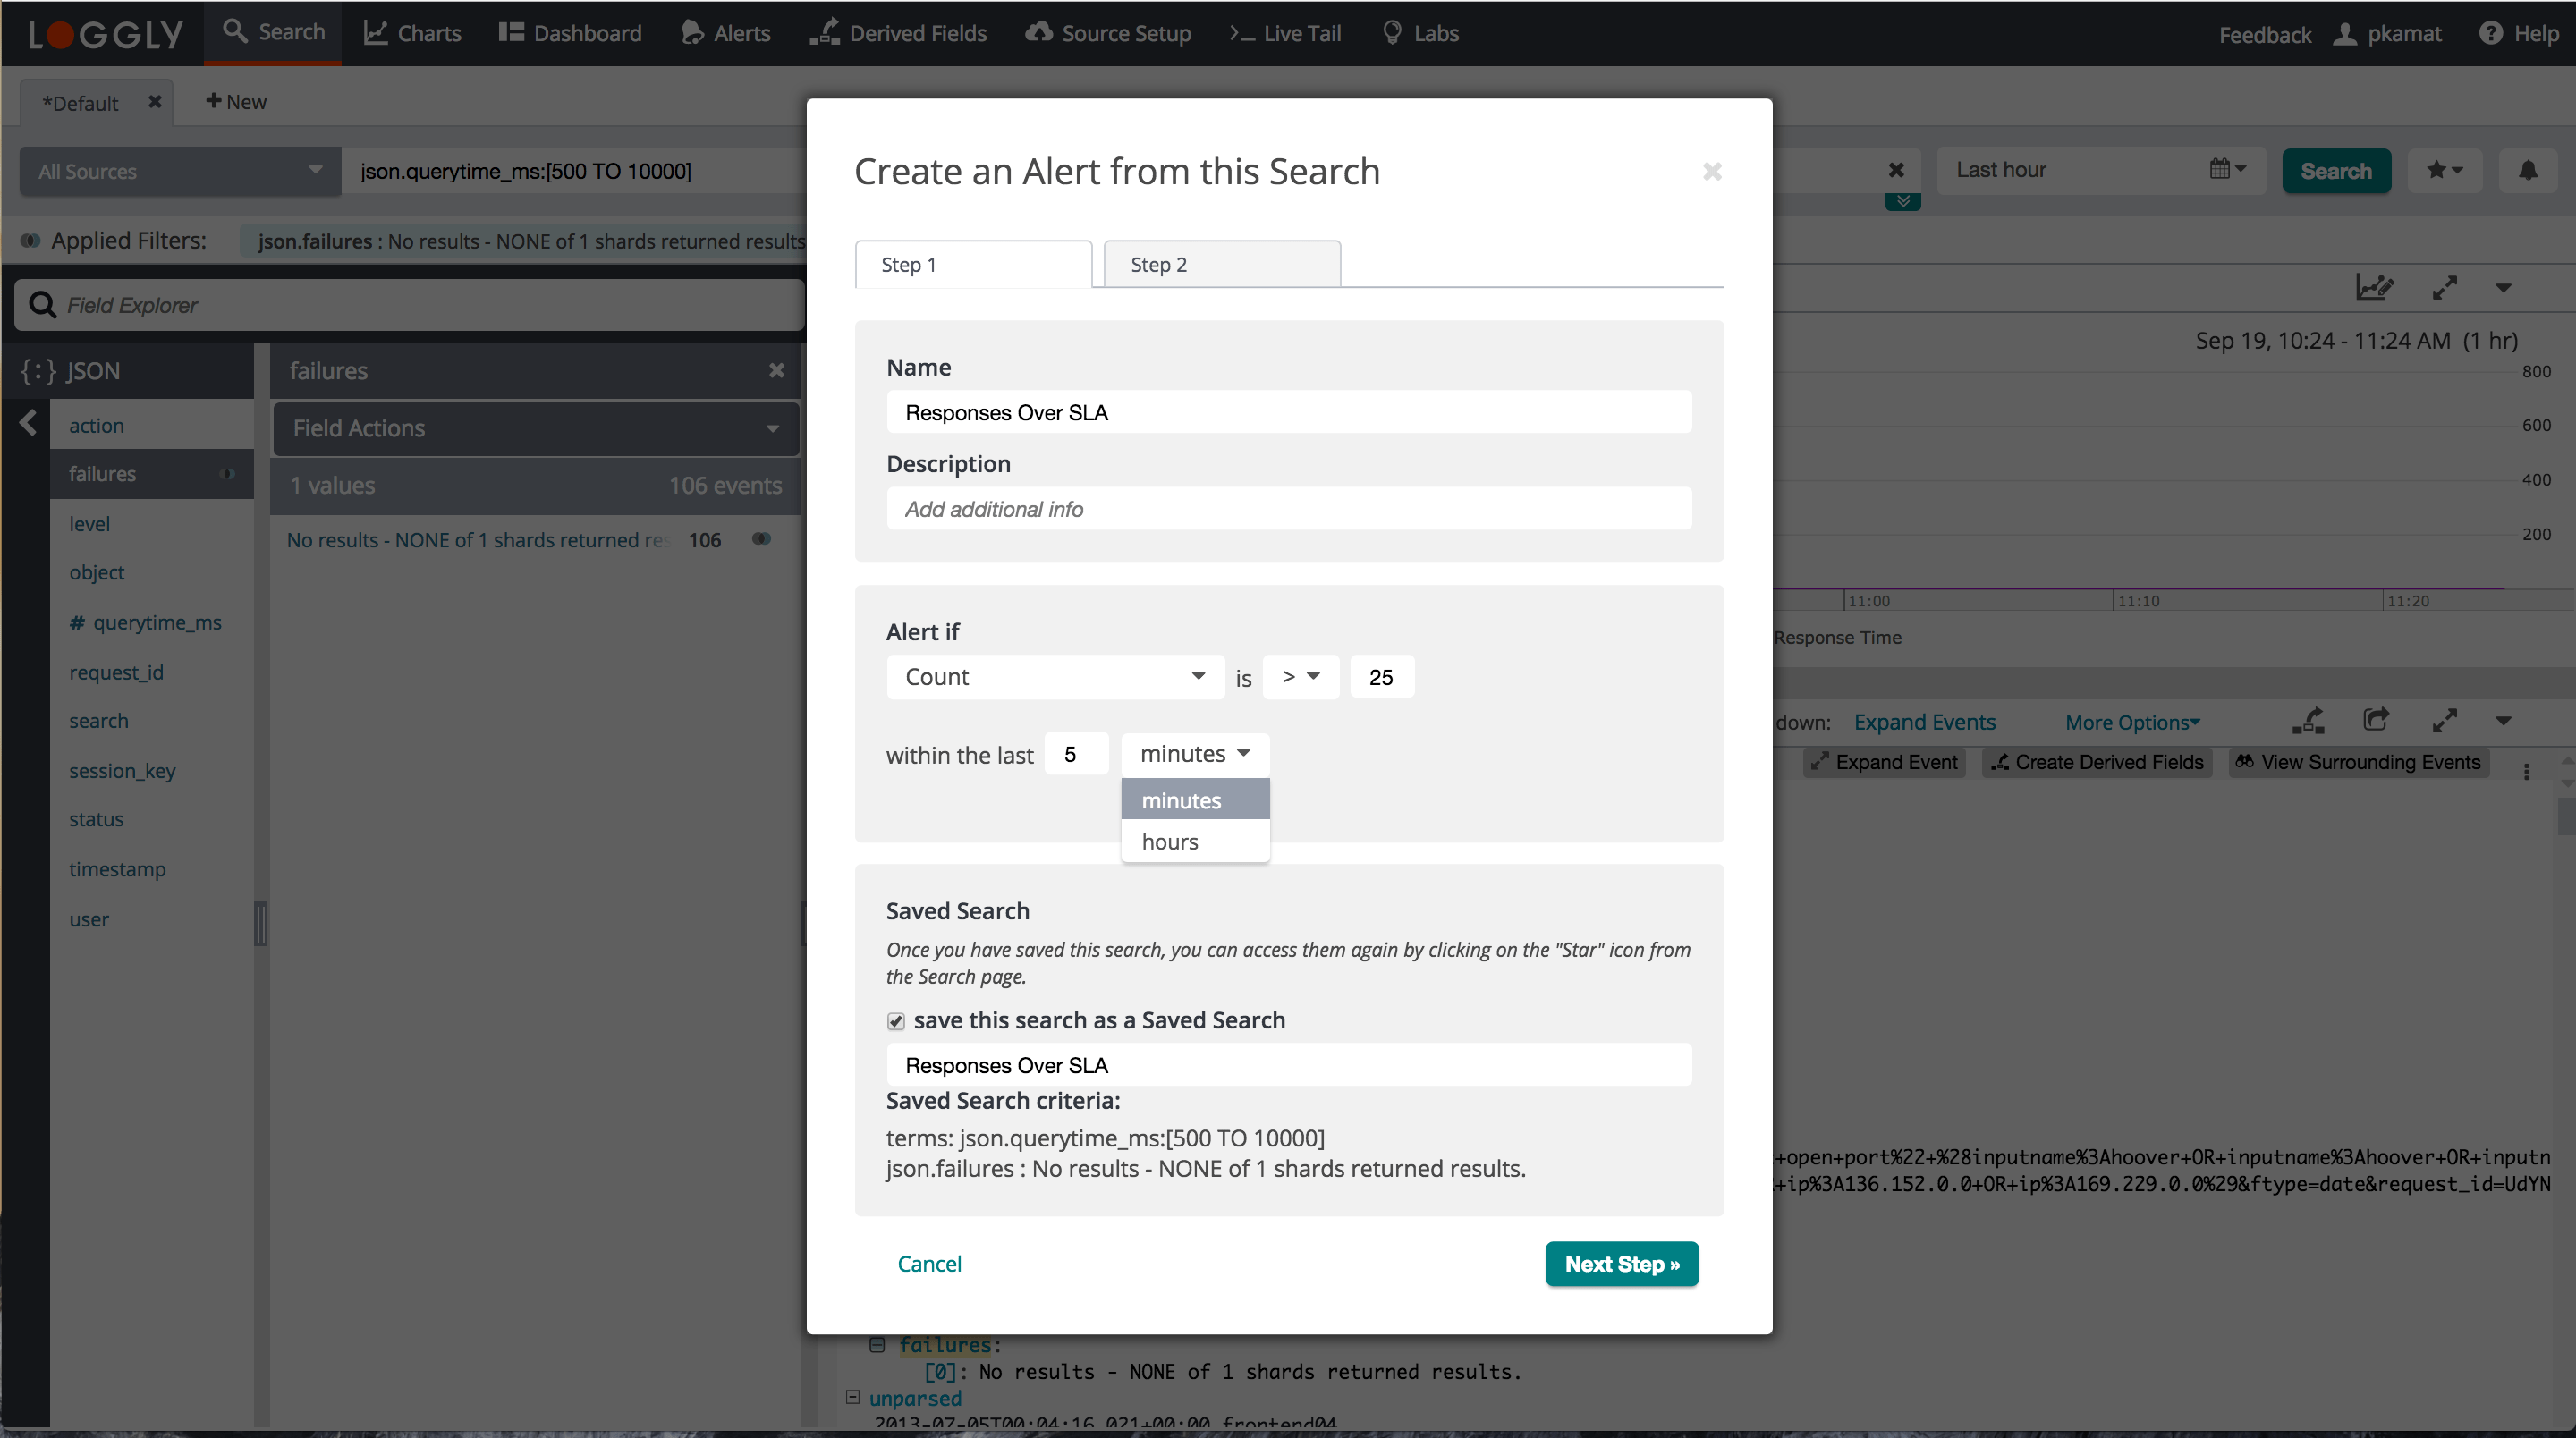The height and width of the screenshot is (1438, 2576).
Task: Click the Cancel link
Action: 929,1264
